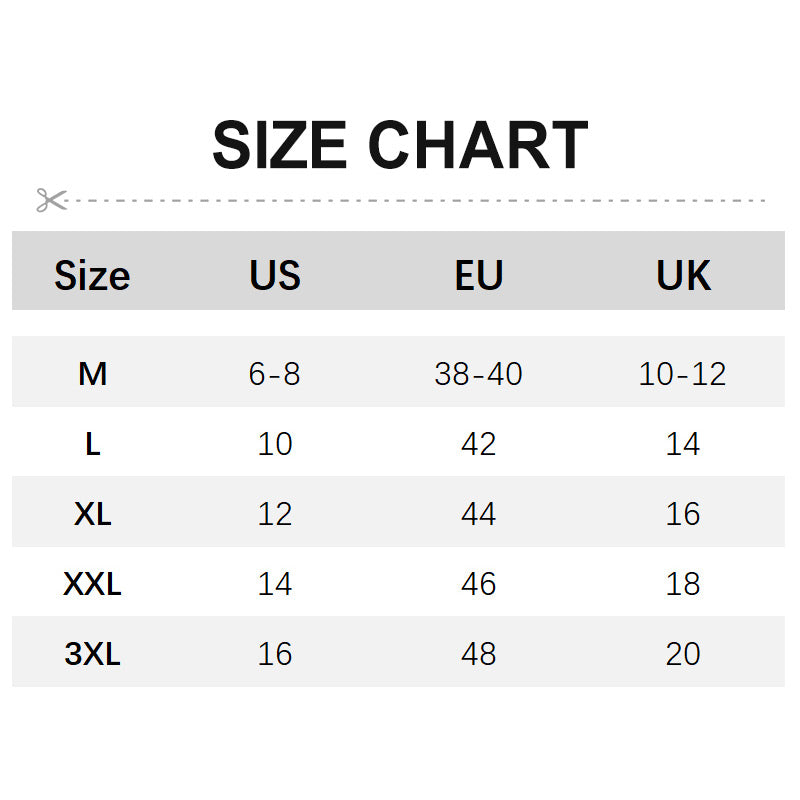Viewport: 800px width, 800px height.
Task: Click the scissors icon below the title
Action: coord(51,200)
